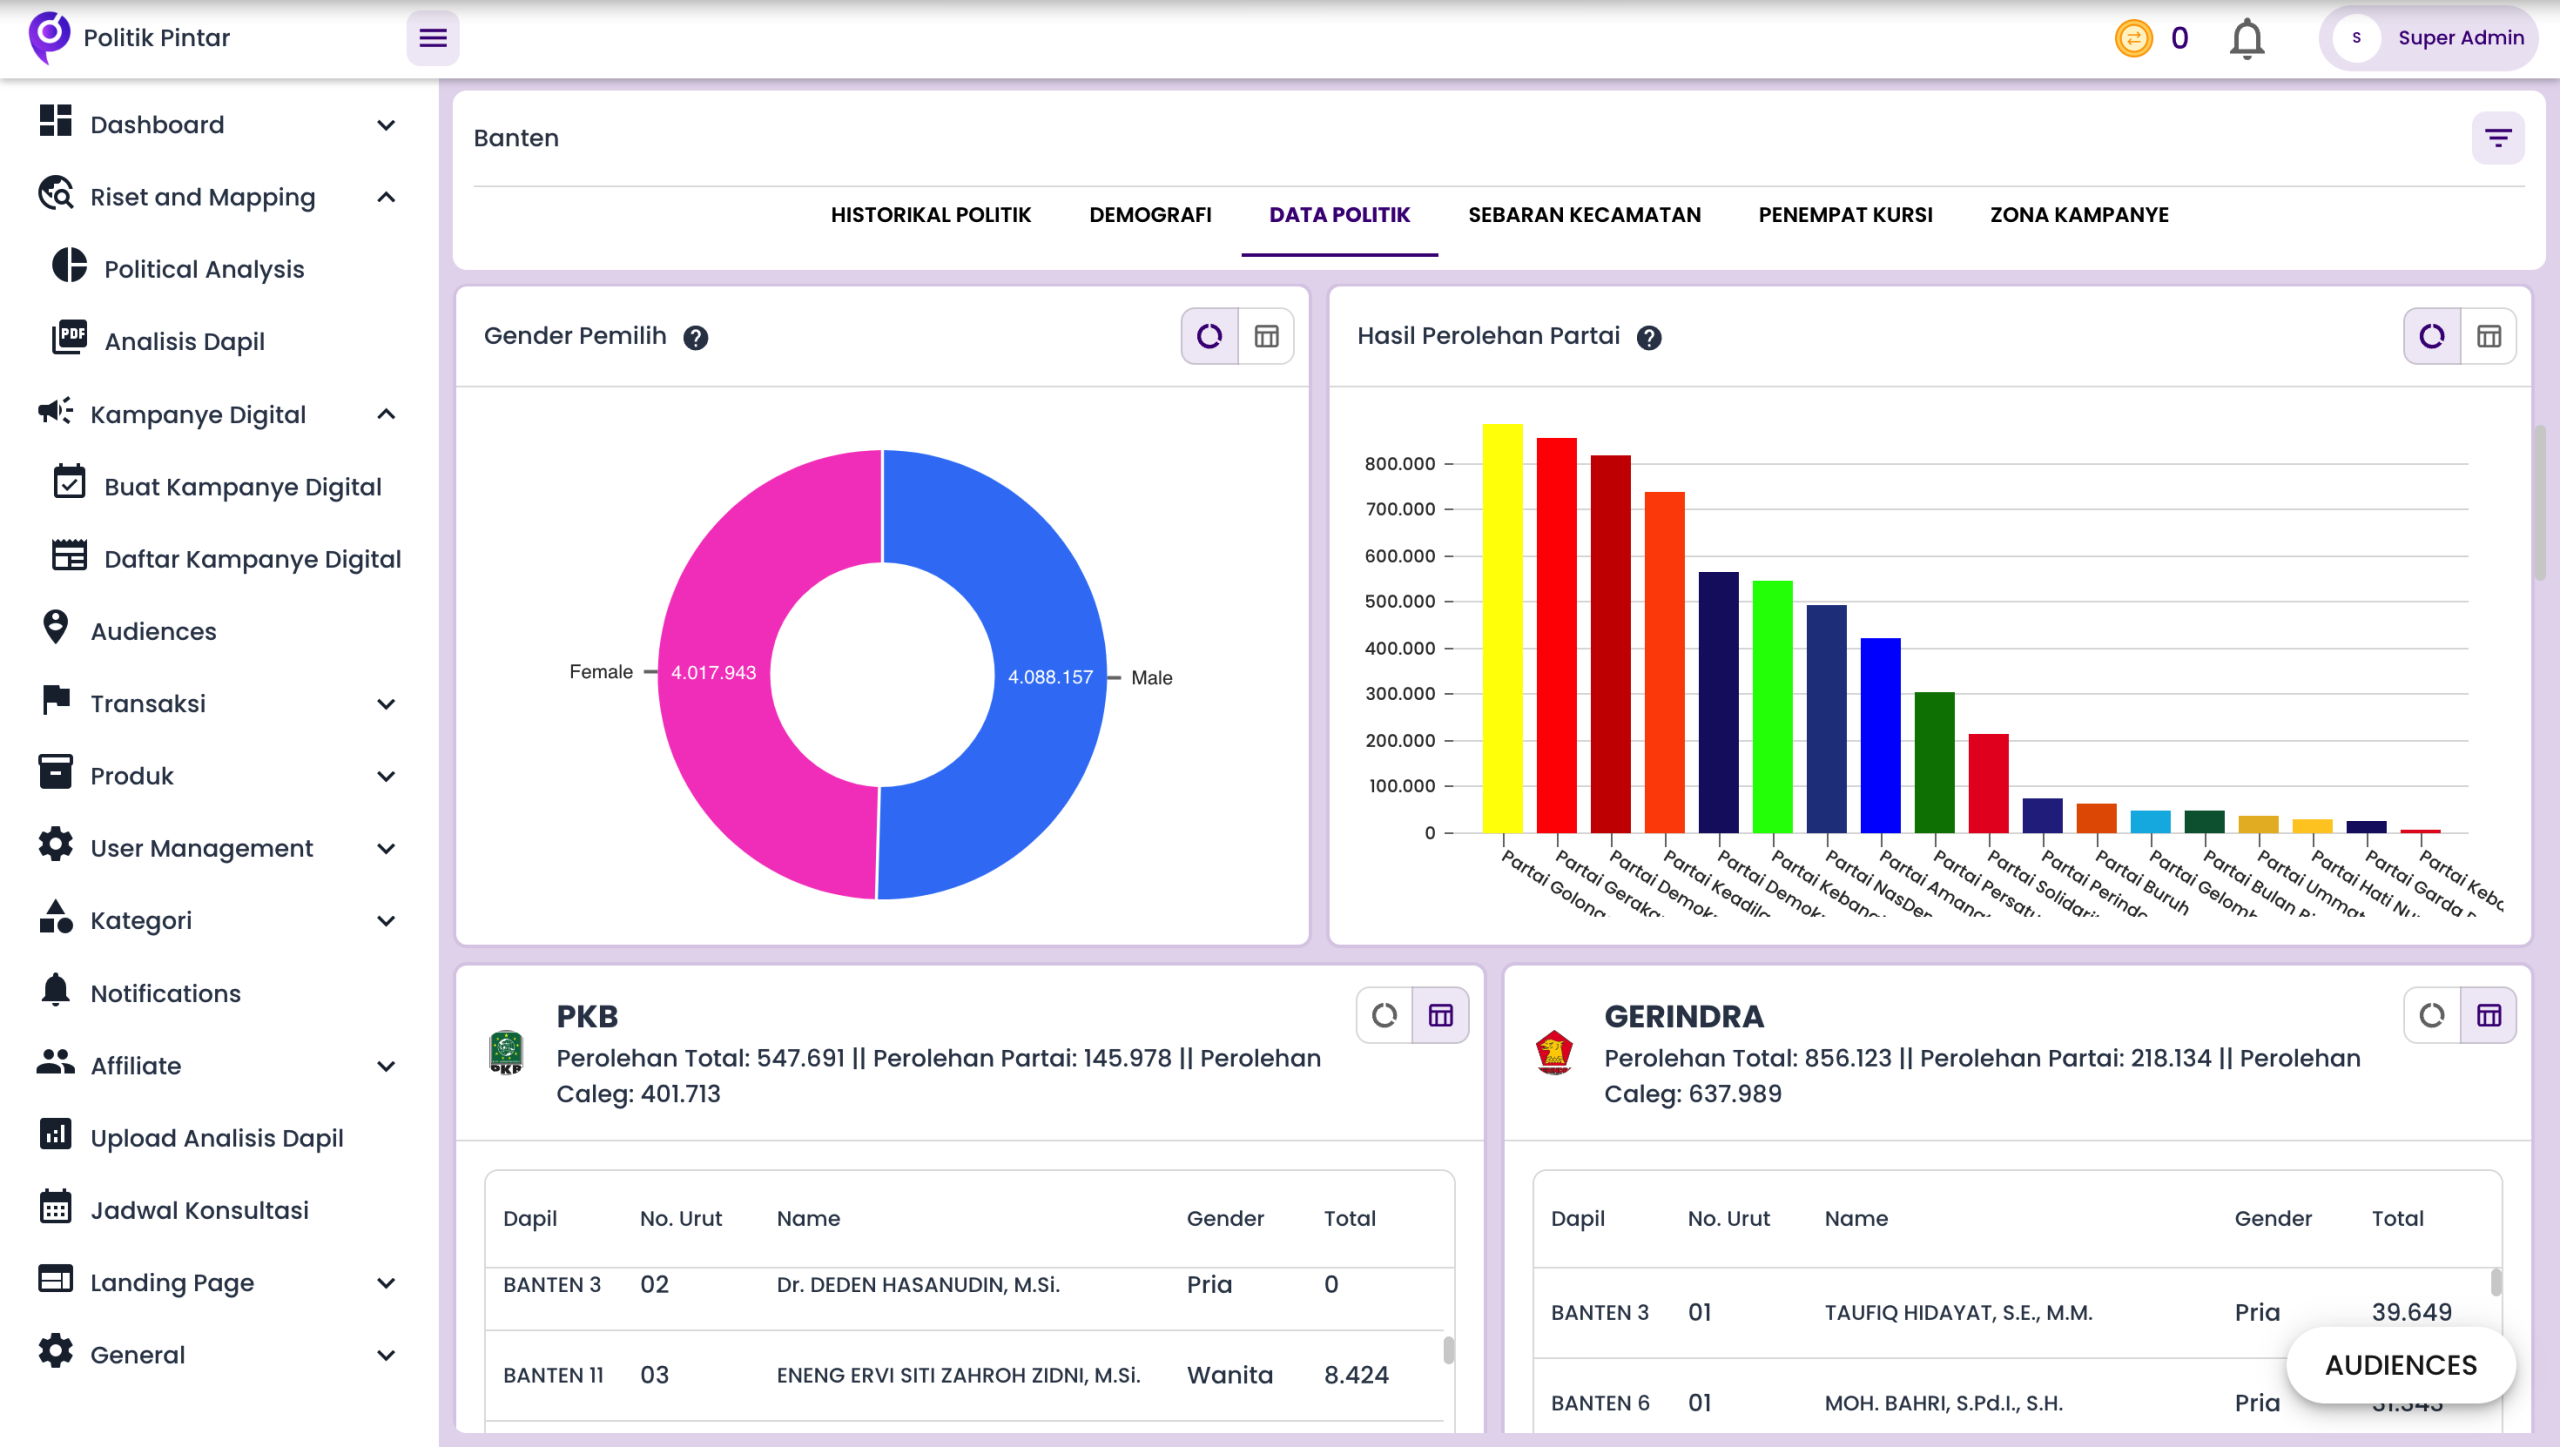Click the coin balance icon
The width and height of the screenshot is (2560, 1447).
coord(2133,38)
